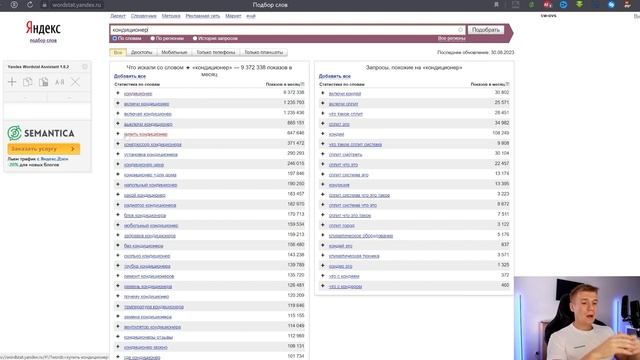The image size is (640, 360).
Task: Click plus icon on the 5 176 row
Action: [x=323, y=236]
